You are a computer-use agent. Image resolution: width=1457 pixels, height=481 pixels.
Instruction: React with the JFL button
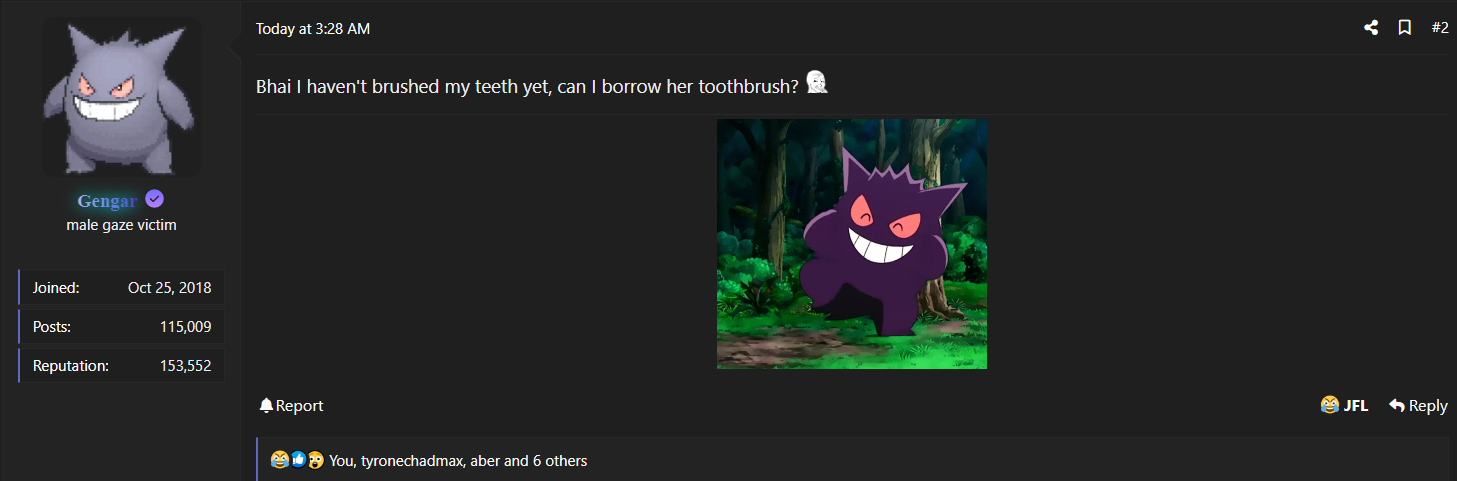(1344, 405)
